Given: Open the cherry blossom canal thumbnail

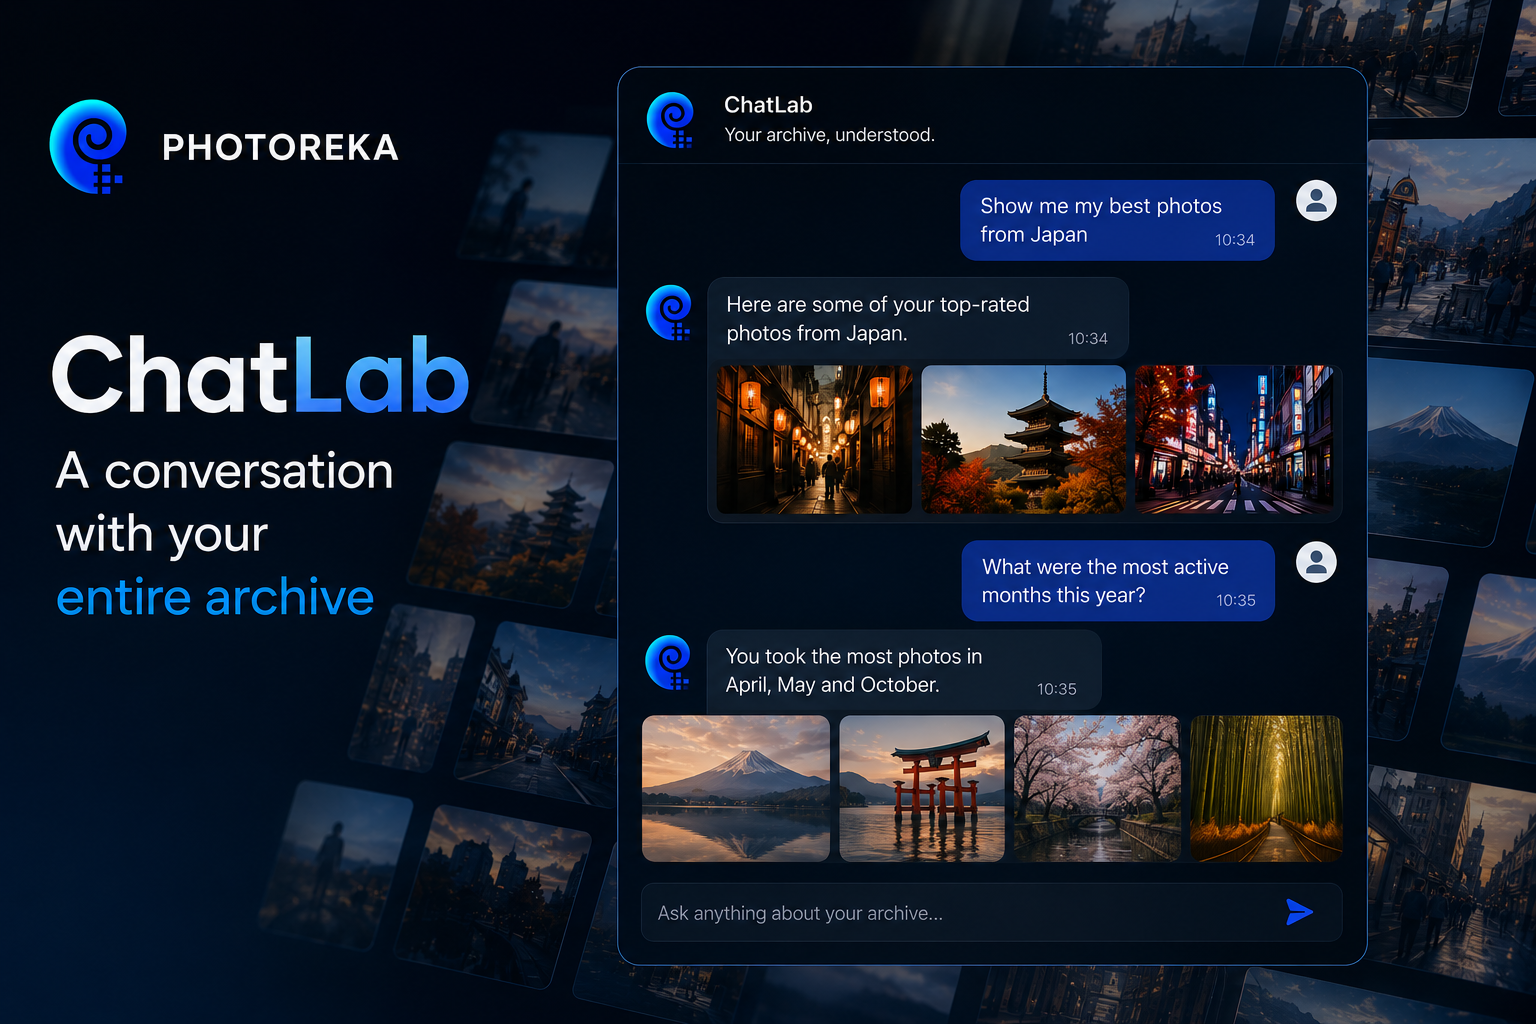Looking at the screenshot, I should [1097, 788].
